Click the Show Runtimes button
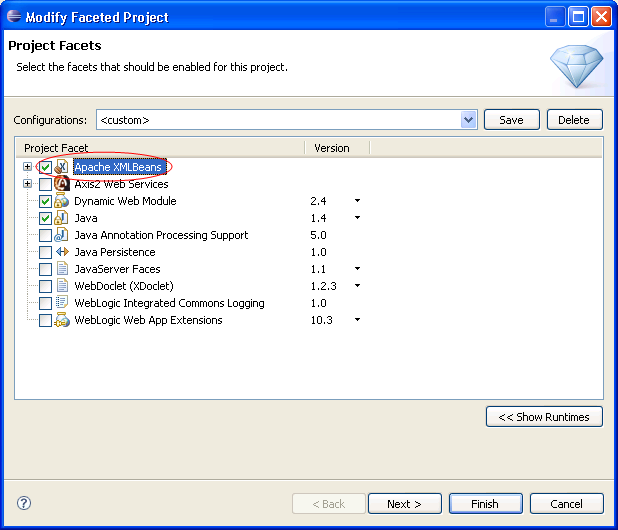Image resolution: width=618 pixels, height=530 pixels. tap(544, 417)
